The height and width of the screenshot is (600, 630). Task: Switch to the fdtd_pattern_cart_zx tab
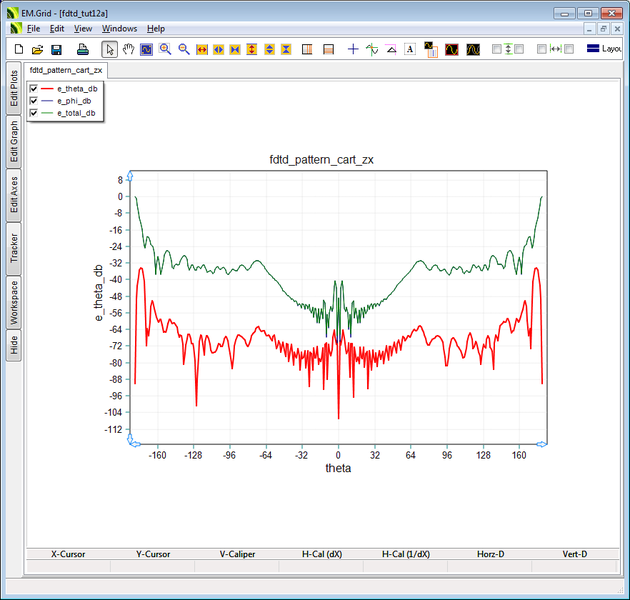point(66,70)
